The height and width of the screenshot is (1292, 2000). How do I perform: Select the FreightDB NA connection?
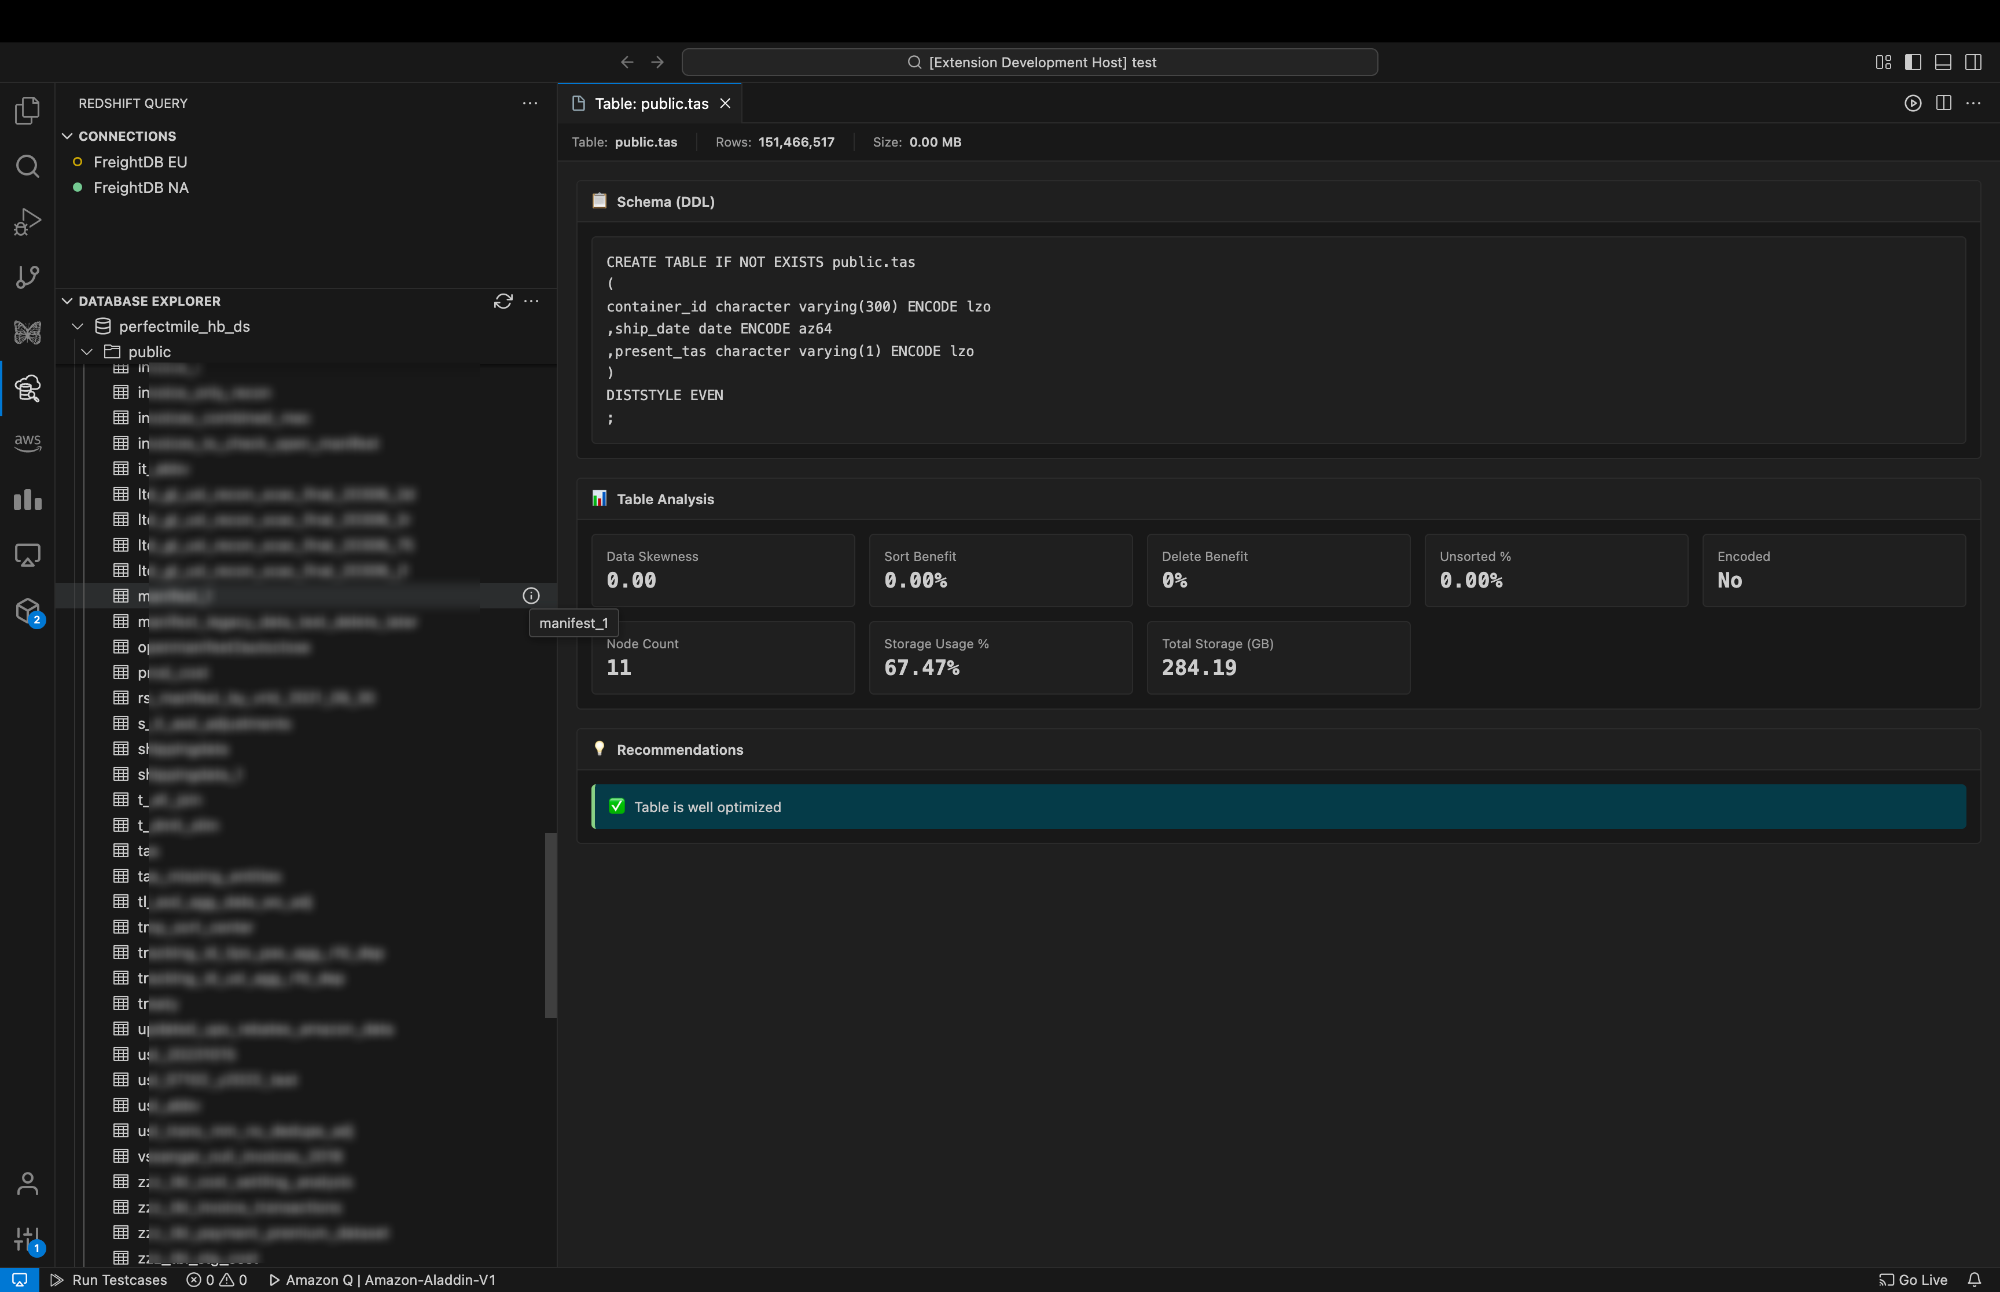(141, 188)
